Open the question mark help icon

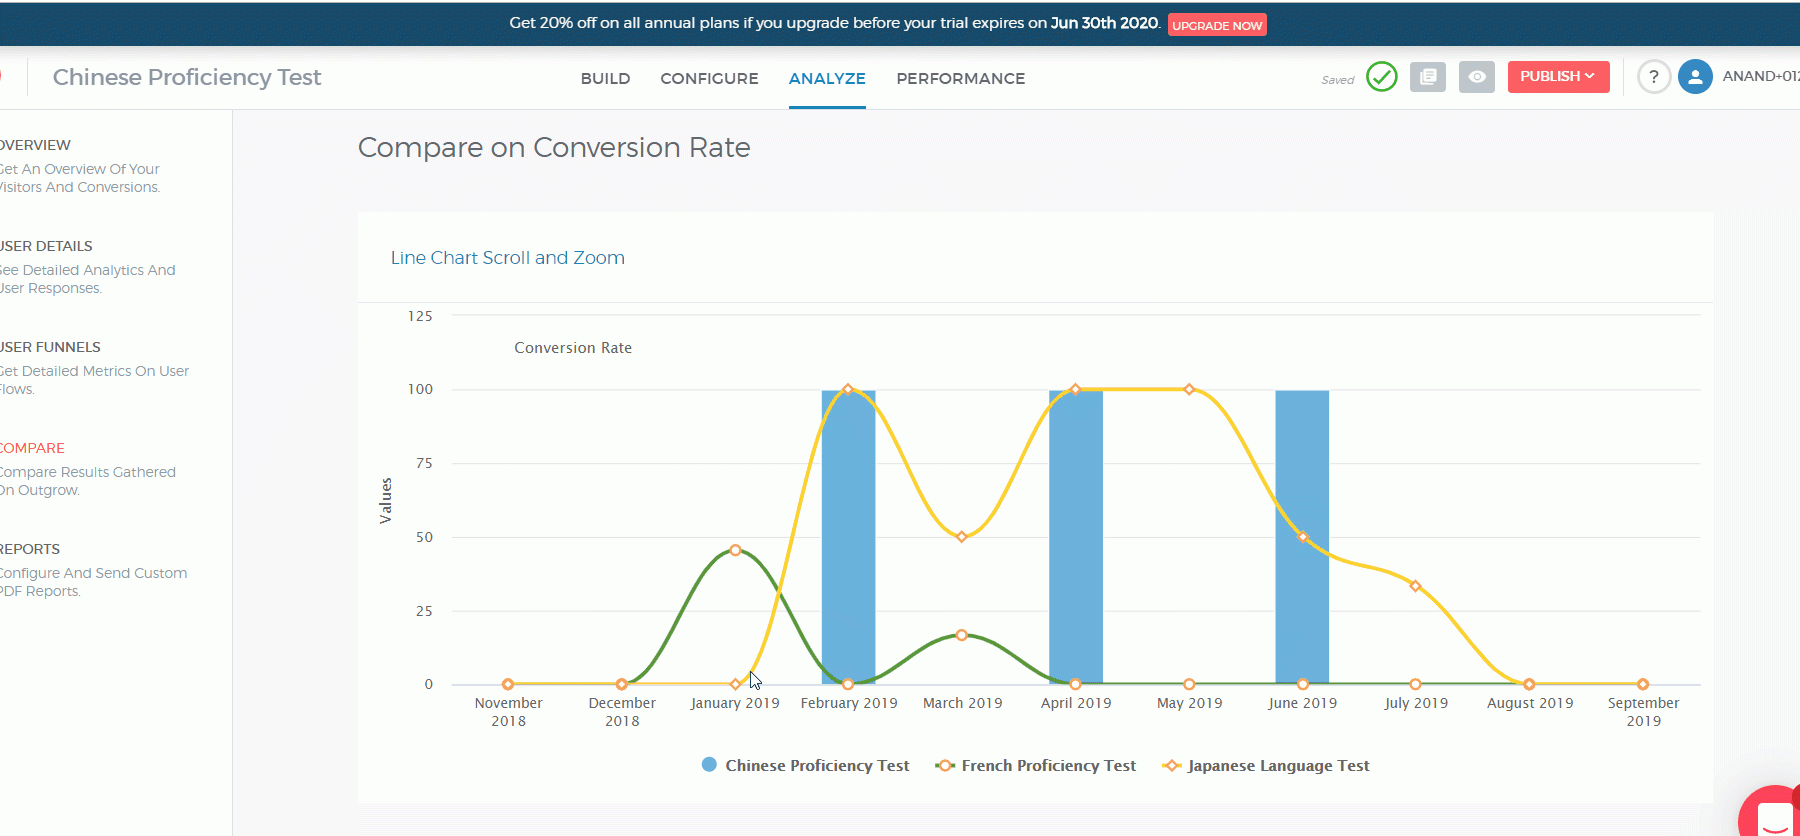[1654, 77]
